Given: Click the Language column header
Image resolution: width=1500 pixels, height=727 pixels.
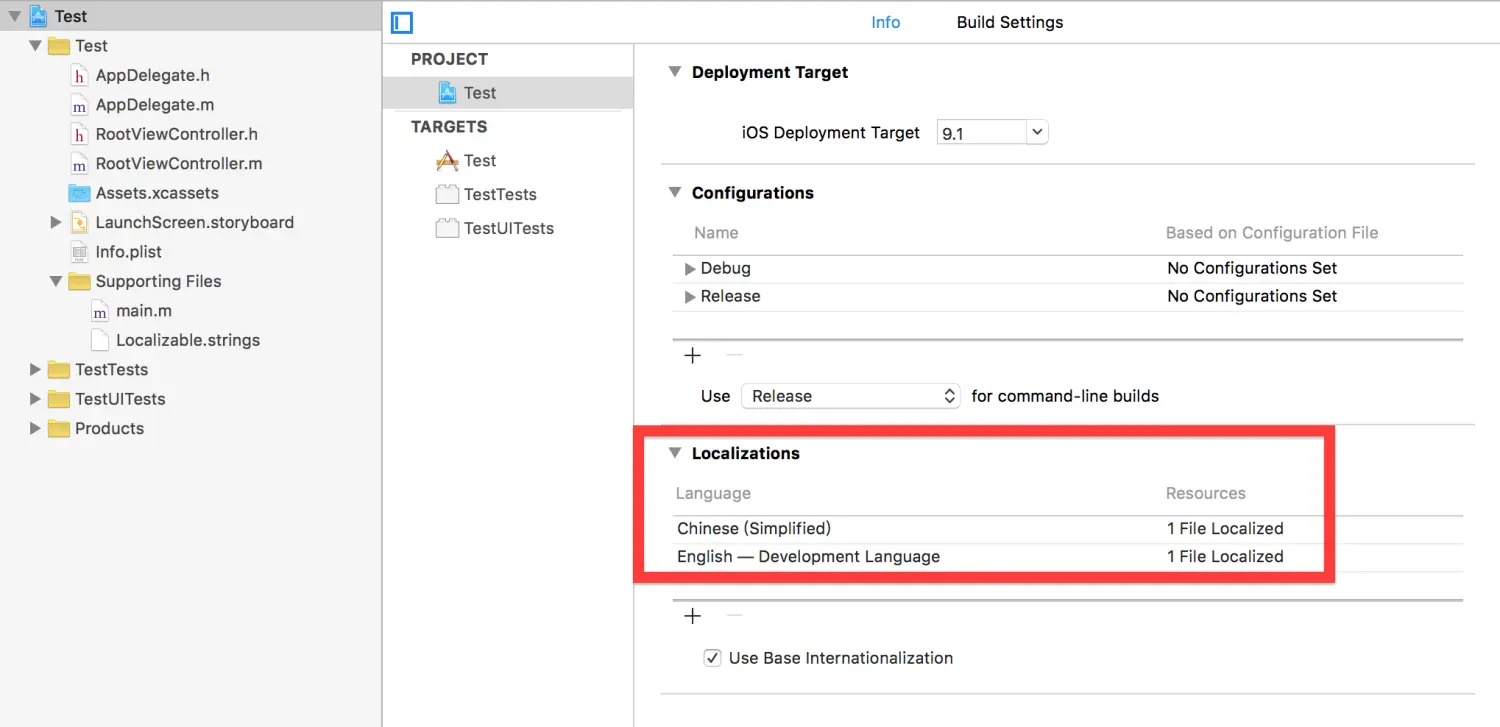Looking at the screenshot, I should pyautogui.click(x=713, y=493).
